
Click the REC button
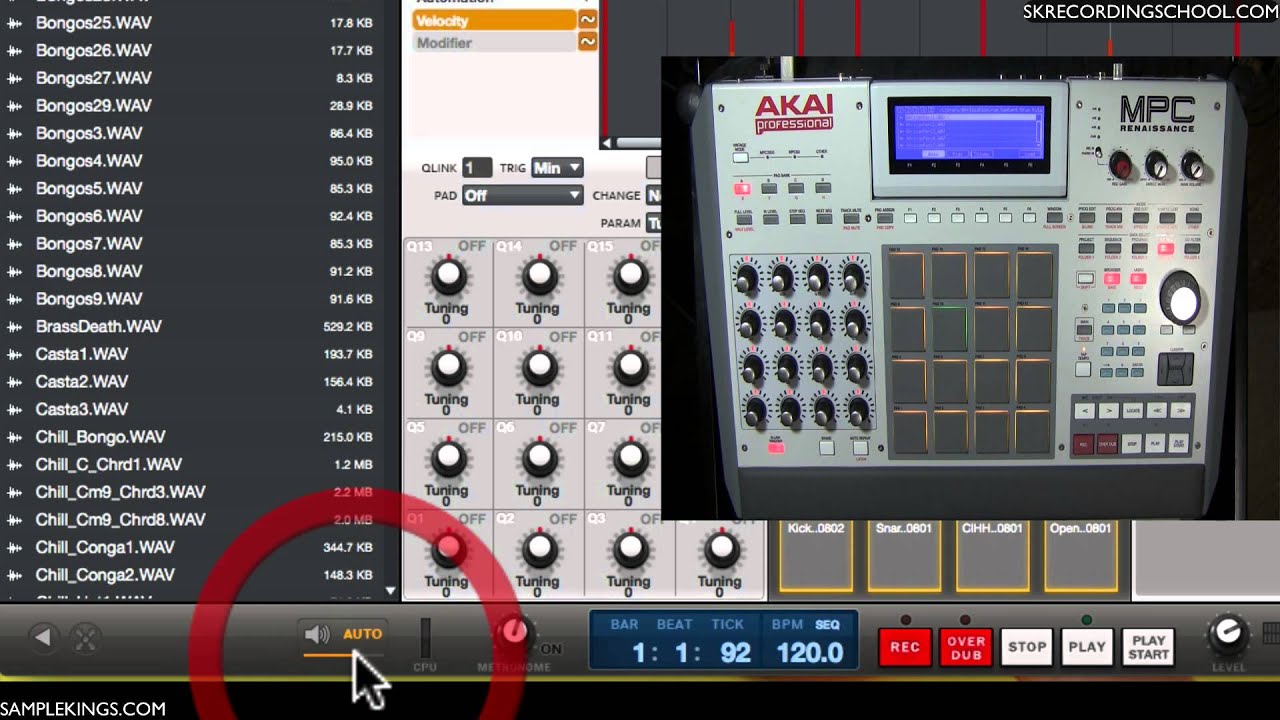pos(905,647)
